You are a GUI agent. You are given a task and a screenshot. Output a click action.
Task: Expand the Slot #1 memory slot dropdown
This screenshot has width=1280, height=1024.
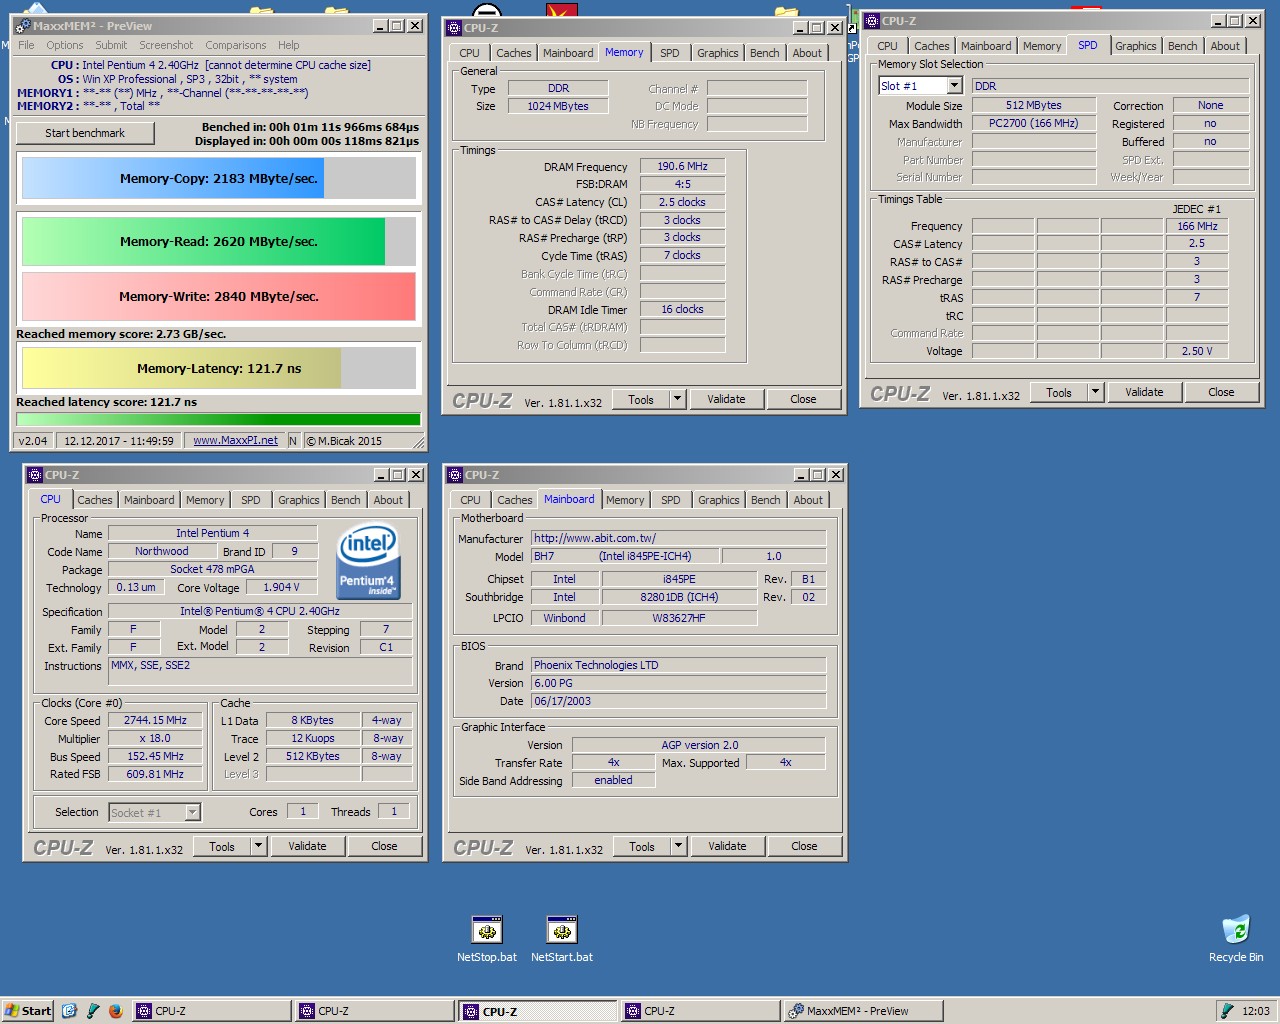(954, 86)
